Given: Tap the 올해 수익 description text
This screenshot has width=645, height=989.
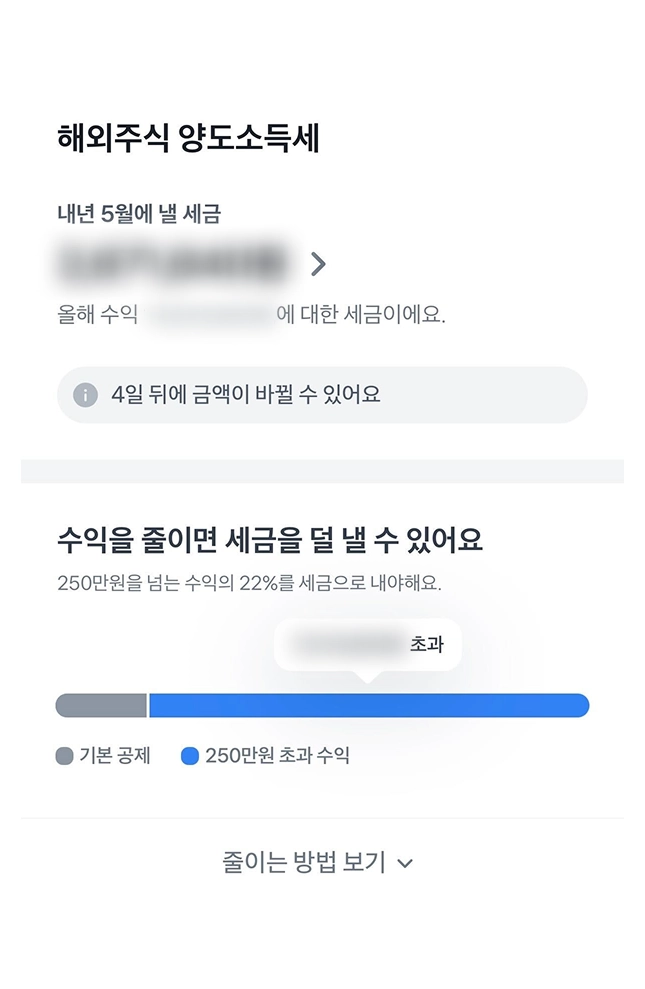Looking at the screenshot, I should (x=251, y=314).
